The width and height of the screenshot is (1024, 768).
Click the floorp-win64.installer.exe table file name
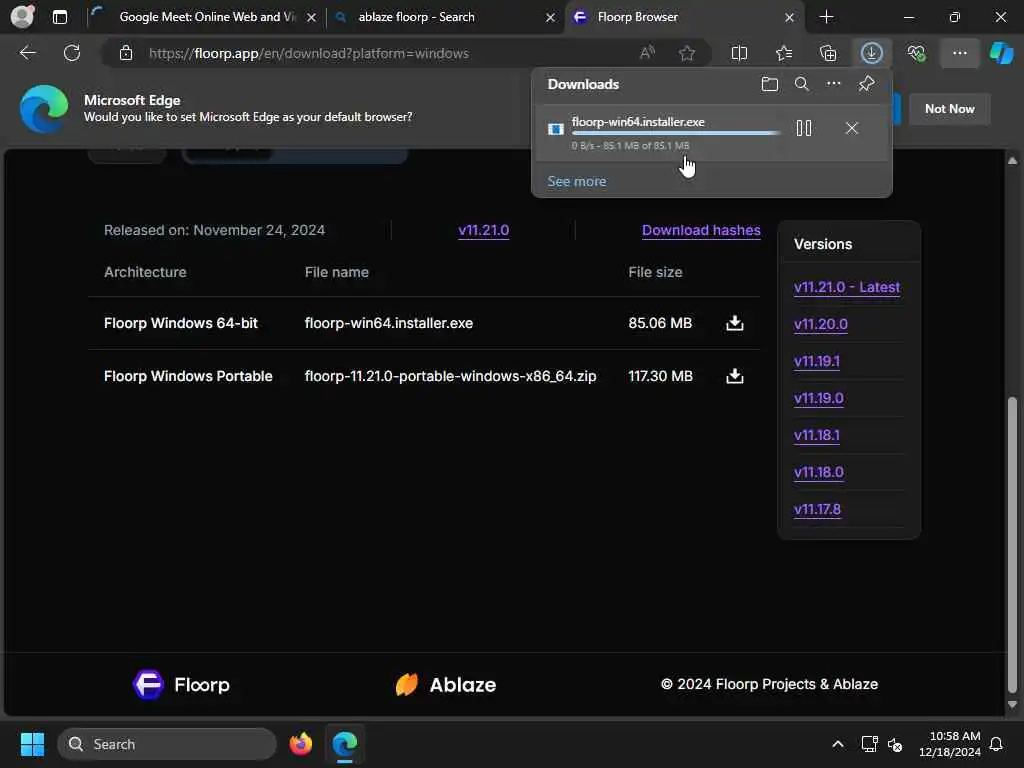[389, 323]
